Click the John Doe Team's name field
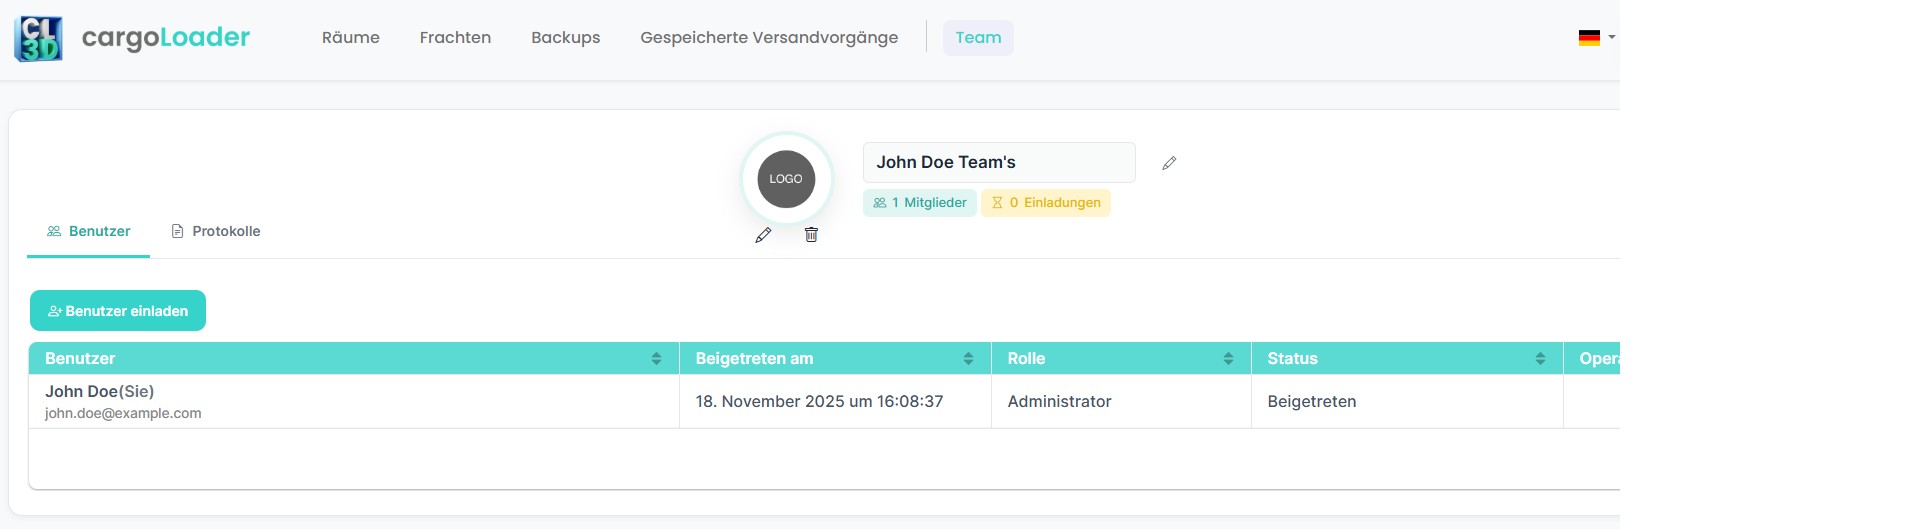This screenshot has height=529, width=1905. 998,162
